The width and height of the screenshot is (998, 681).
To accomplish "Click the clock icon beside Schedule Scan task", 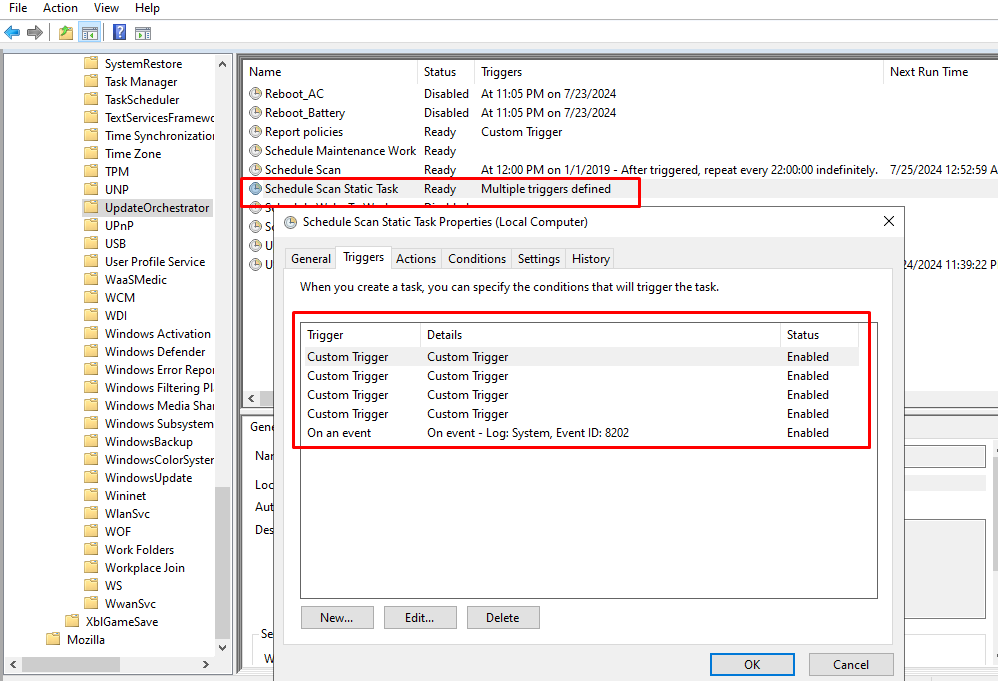I will (255, 170).
